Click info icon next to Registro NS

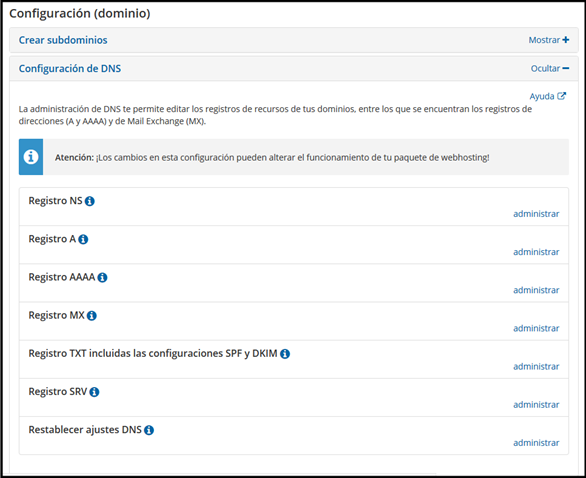click(x=90, y=201)
